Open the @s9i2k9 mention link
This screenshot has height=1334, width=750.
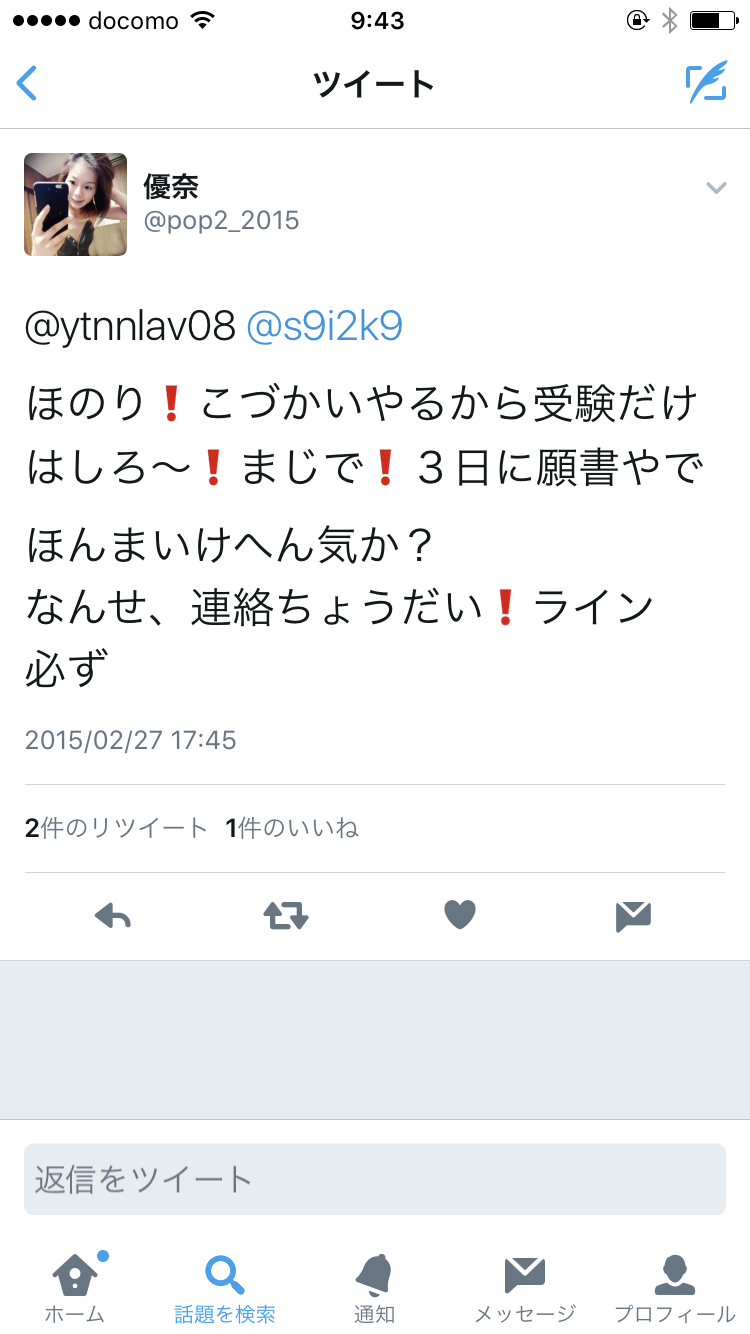[324, 327]
